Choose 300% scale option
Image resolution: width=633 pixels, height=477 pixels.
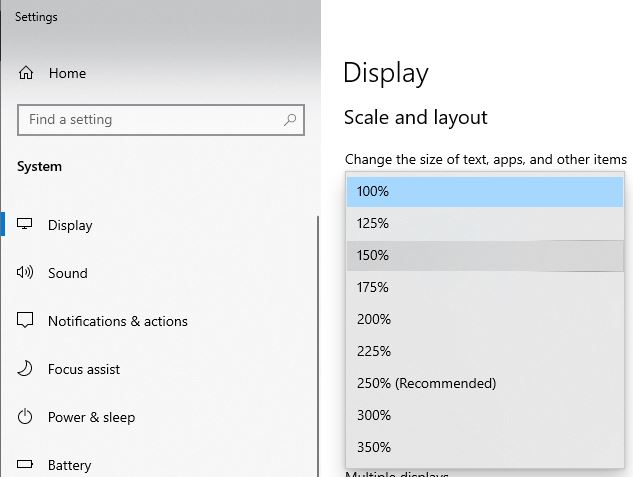click(484, 415)
